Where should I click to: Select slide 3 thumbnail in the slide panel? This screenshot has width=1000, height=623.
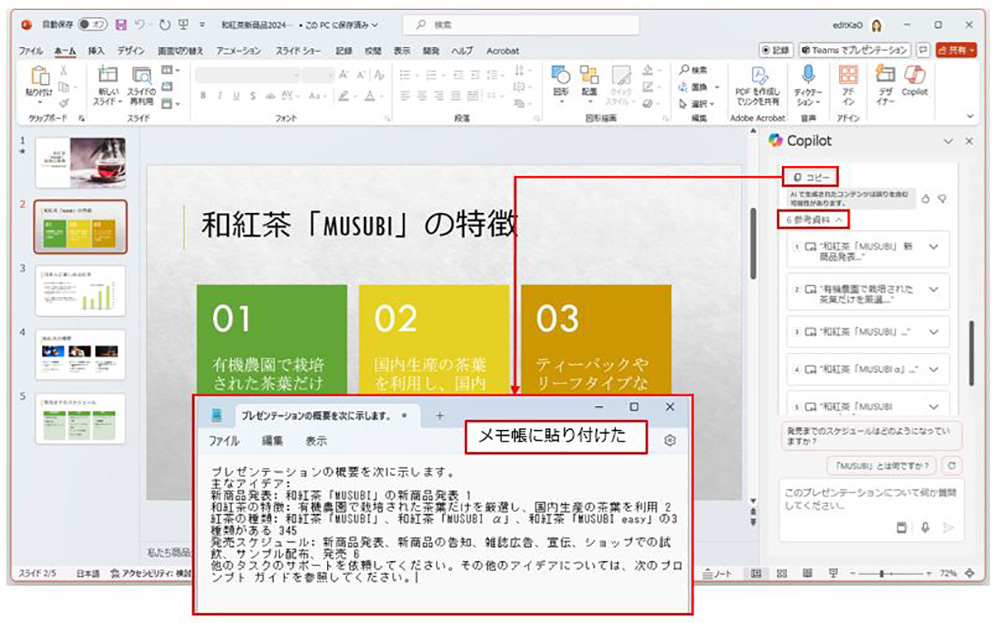pos(80,288)
